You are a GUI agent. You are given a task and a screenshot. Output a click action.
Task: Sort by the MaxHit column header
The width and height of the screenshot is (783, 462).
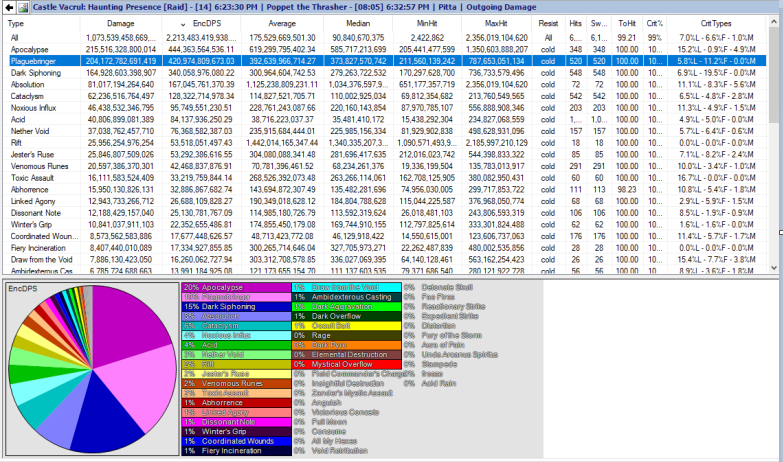click(496, 23)
